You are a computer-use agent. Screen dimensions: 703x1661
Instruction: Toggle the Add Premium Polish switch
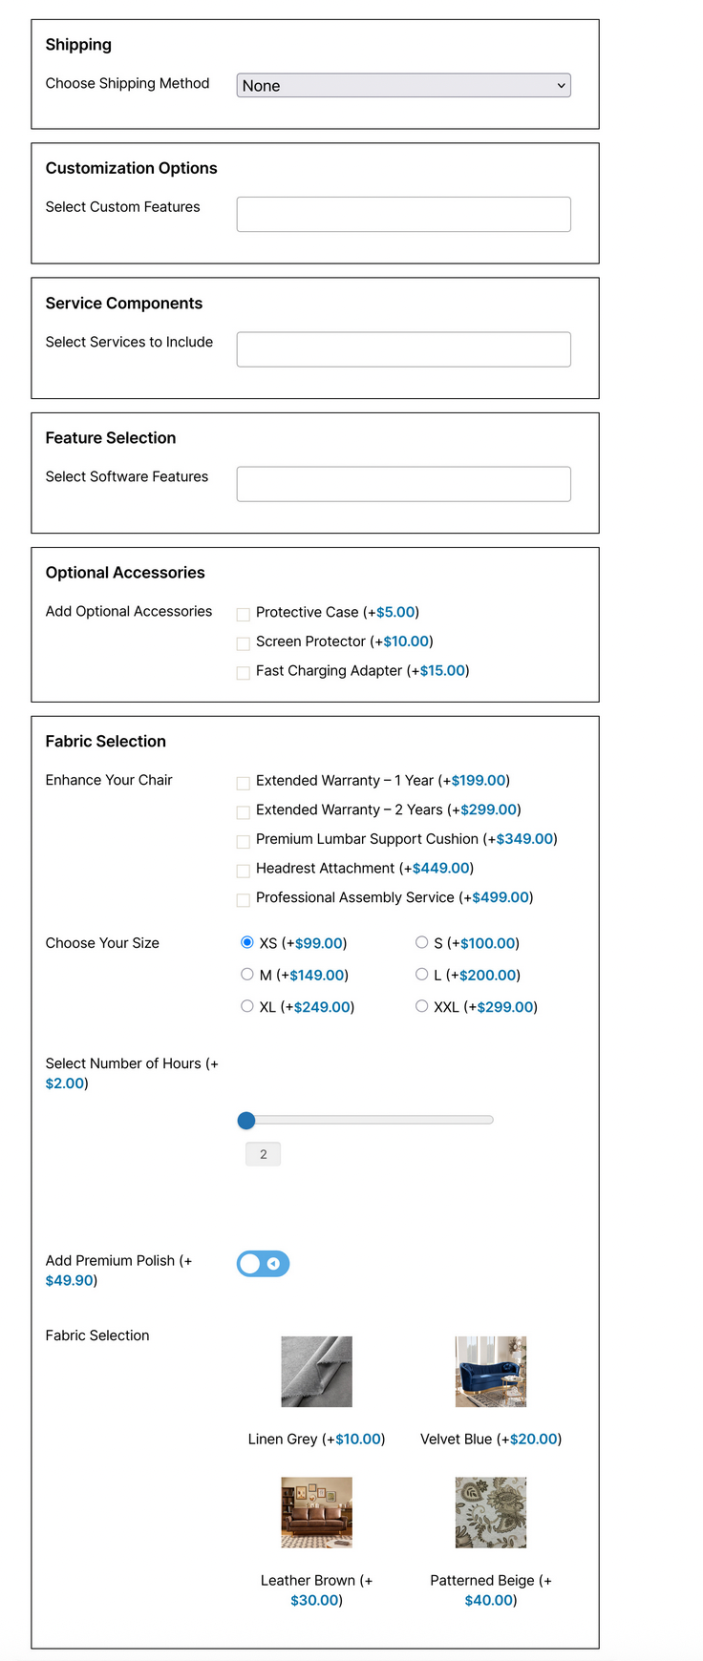pyautogui.click(x=263, y=1264)
